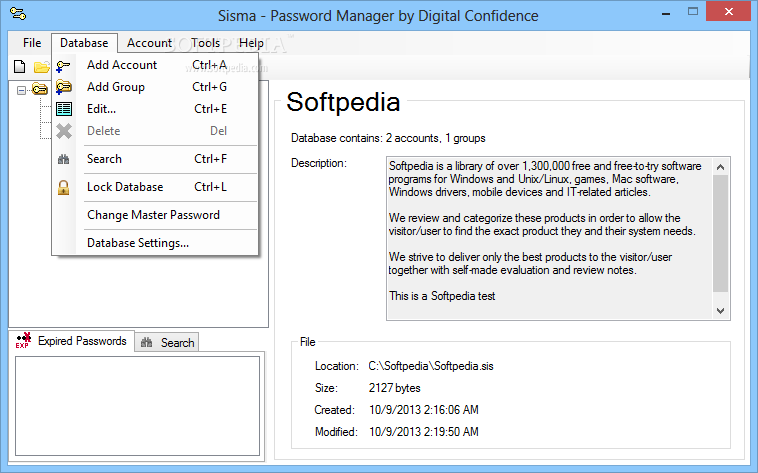The height and width of the screenshot is (473, 758).
Task: Click the binoculars icon beside Search entry
Action: [x=64, y=159]
